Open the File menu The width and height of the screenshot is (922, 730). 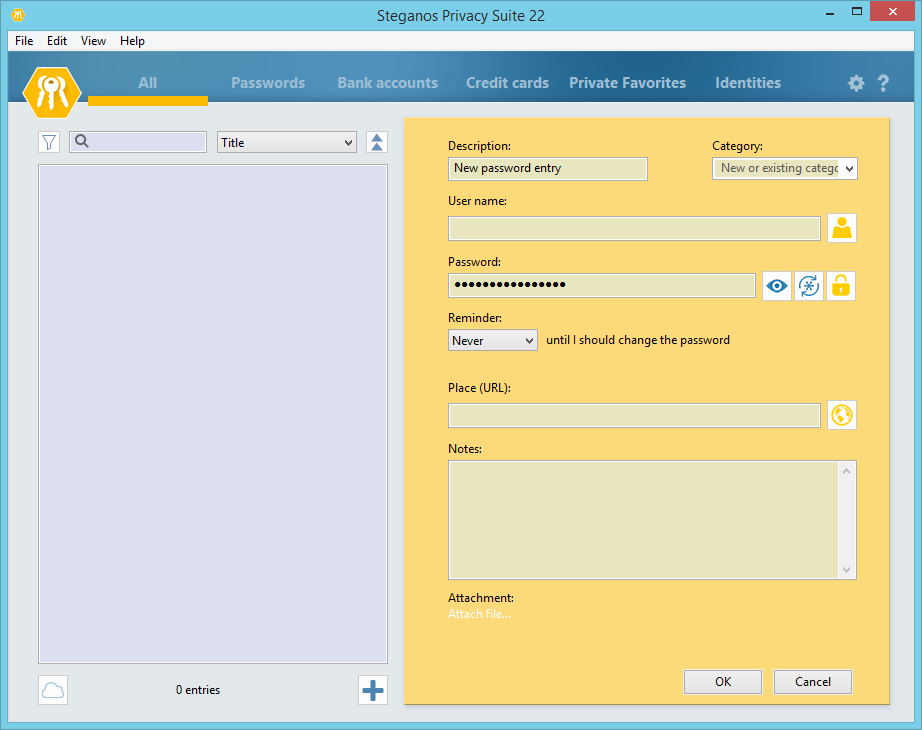tap(24, 41)
